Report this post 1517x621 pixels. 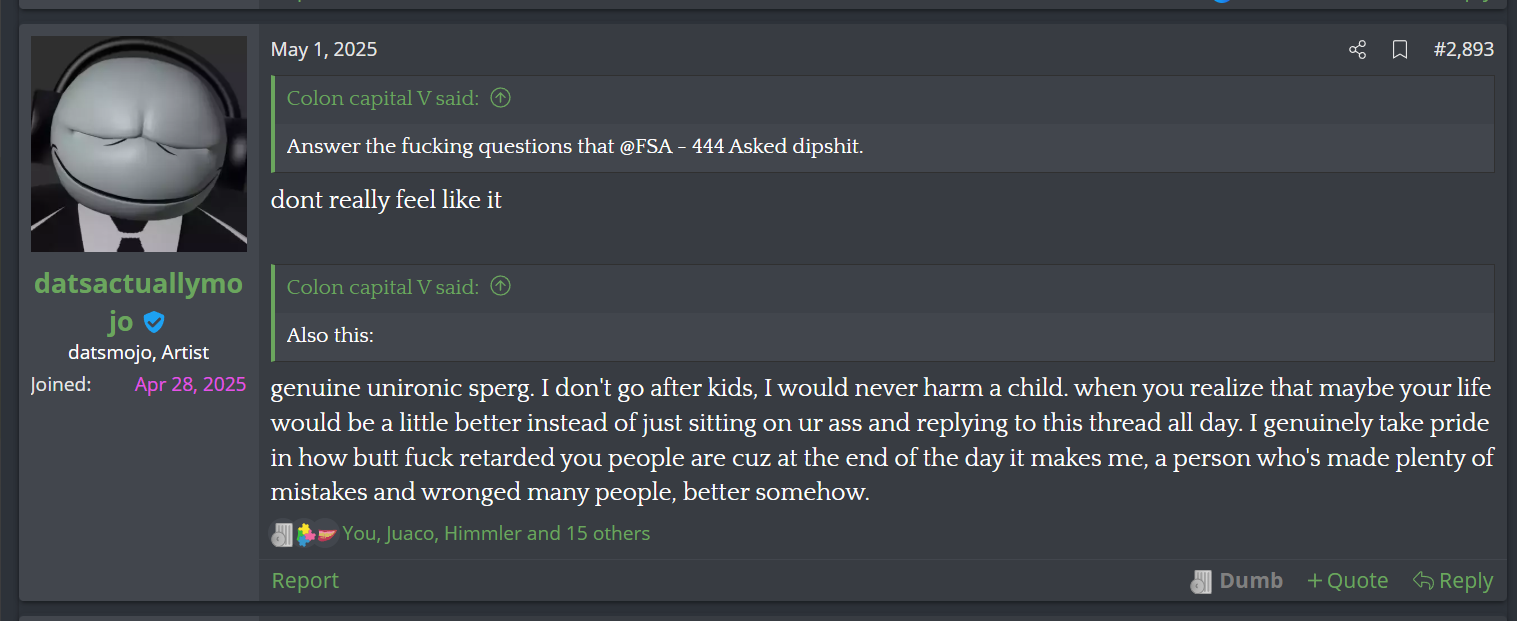point(305,581)
